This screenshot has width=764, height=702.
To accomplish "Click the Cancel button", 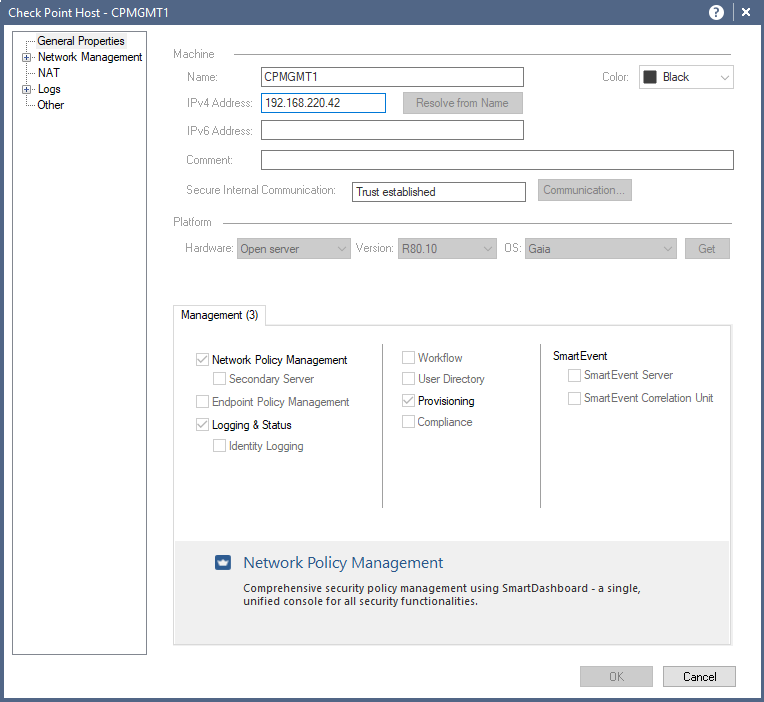I will [x=699, y=676].
